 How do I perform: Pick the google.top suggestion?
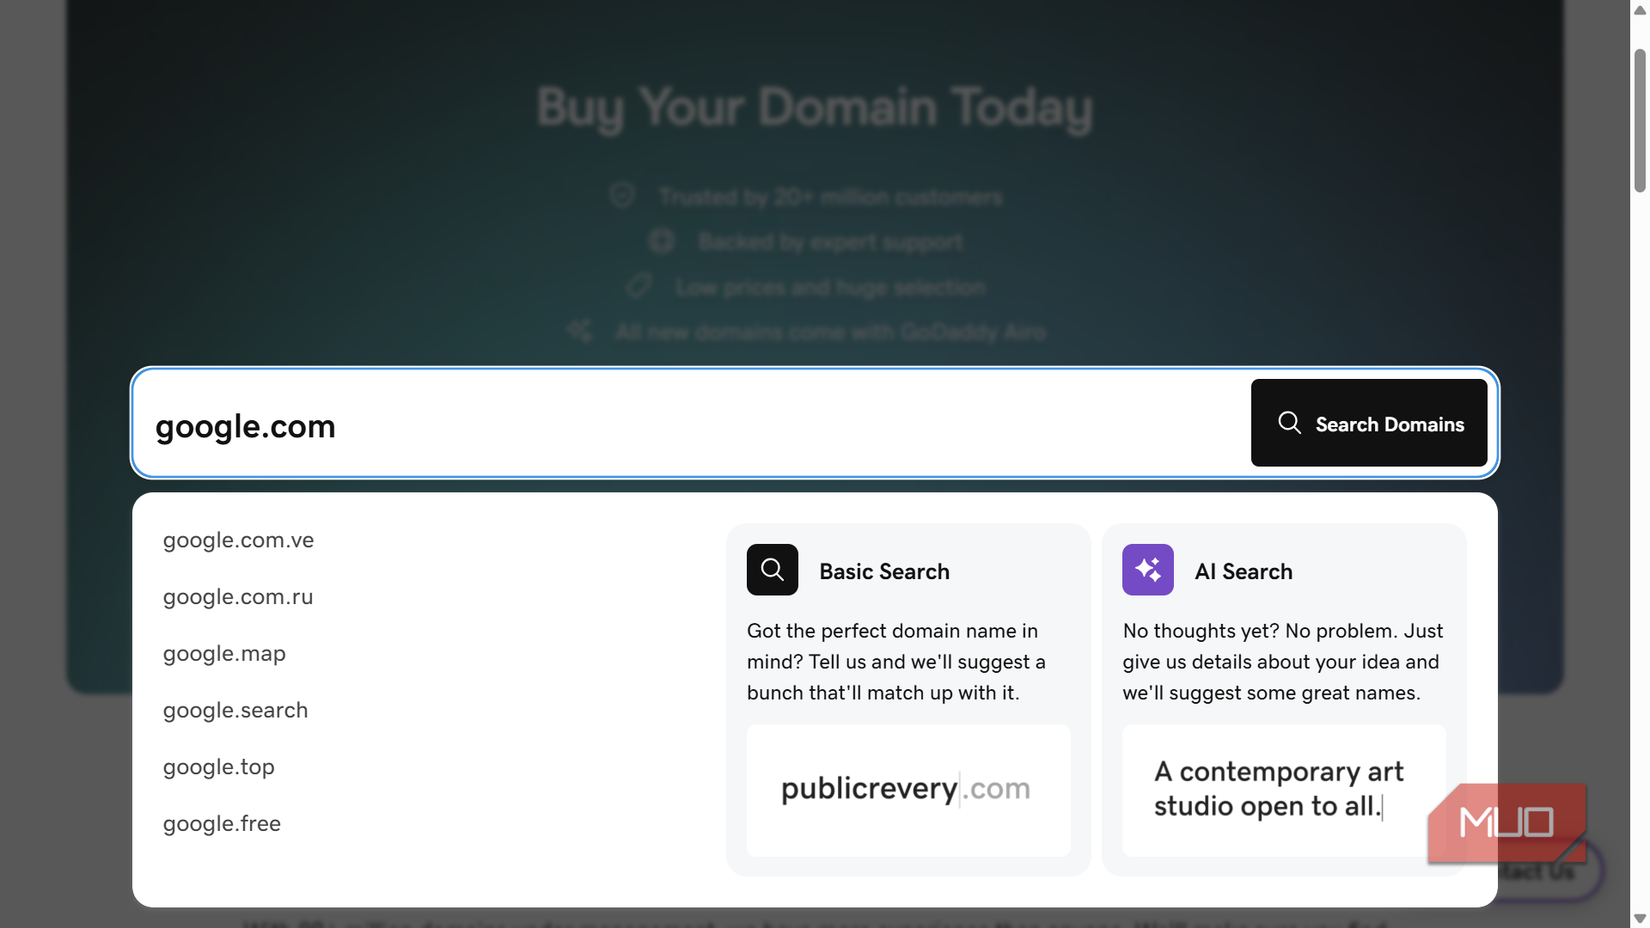tap(218, 767)
